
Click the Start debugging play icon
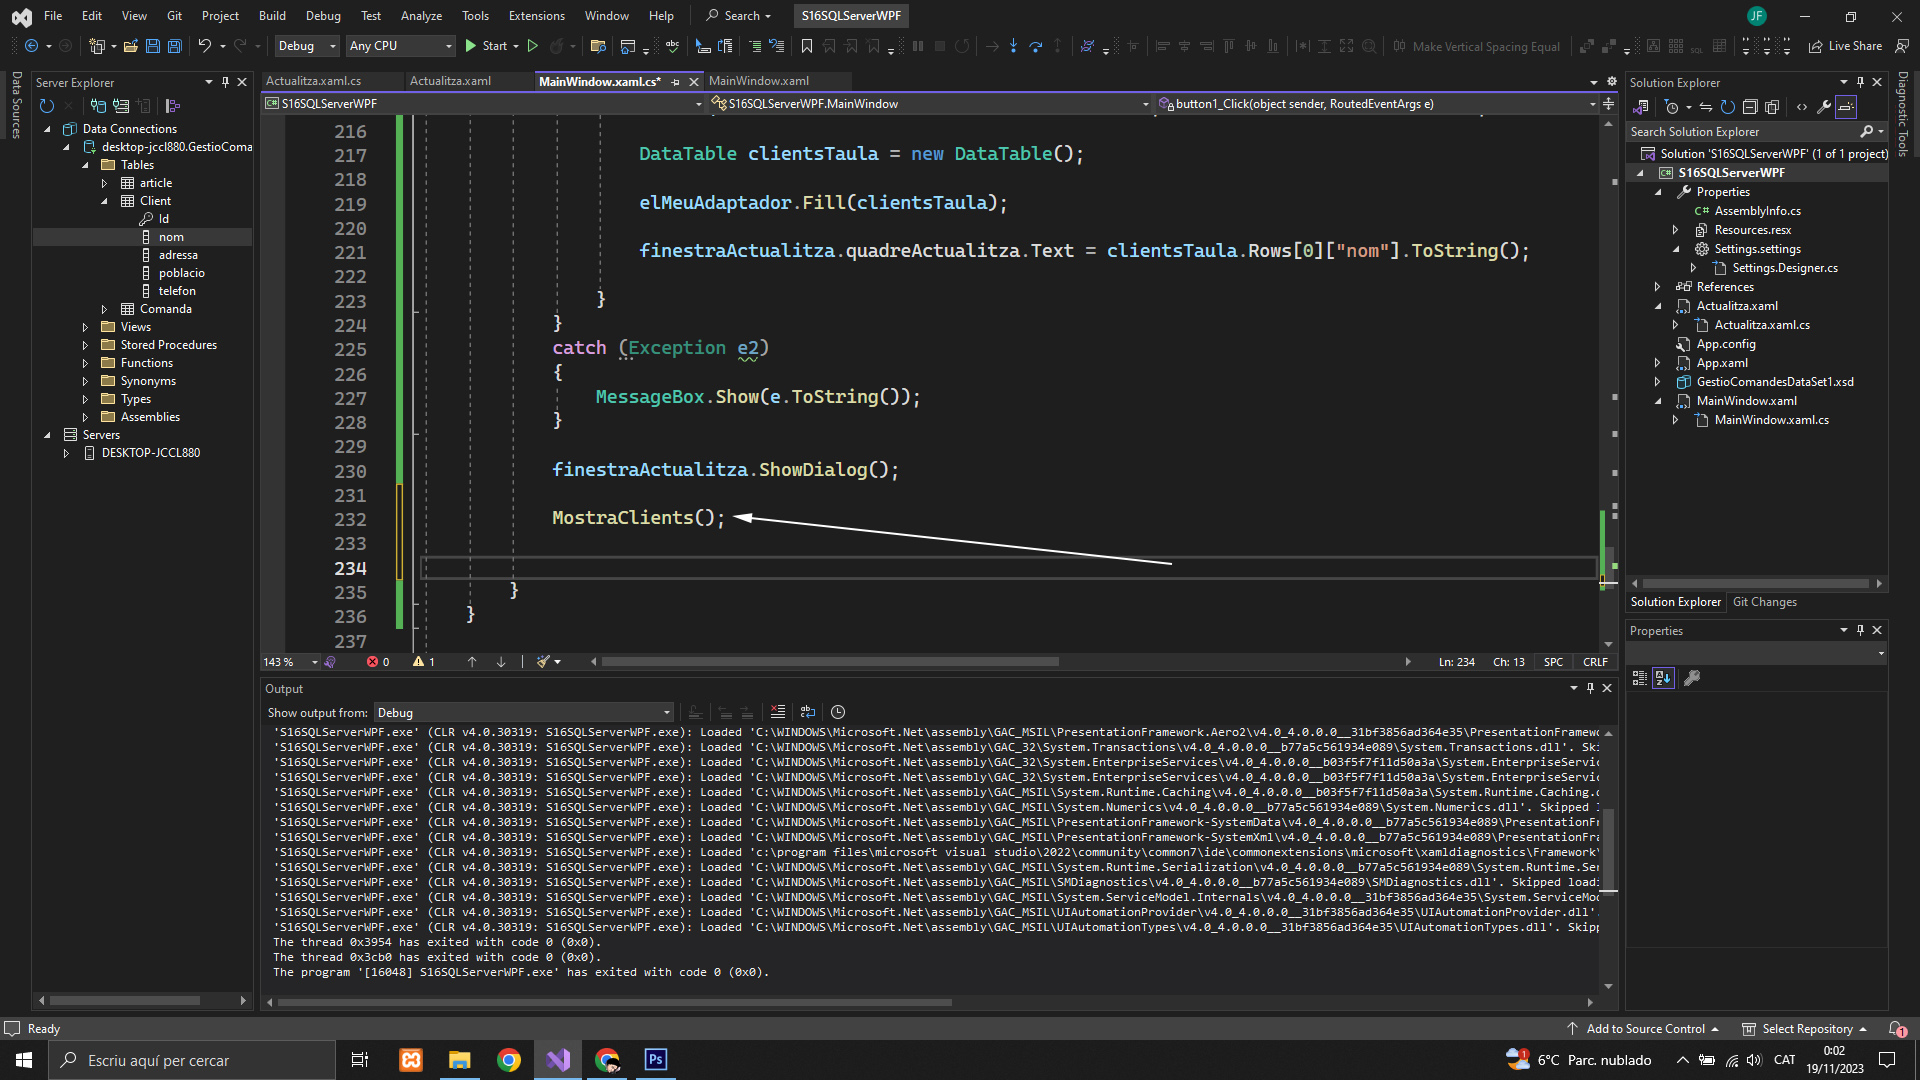tap(470, 46)
